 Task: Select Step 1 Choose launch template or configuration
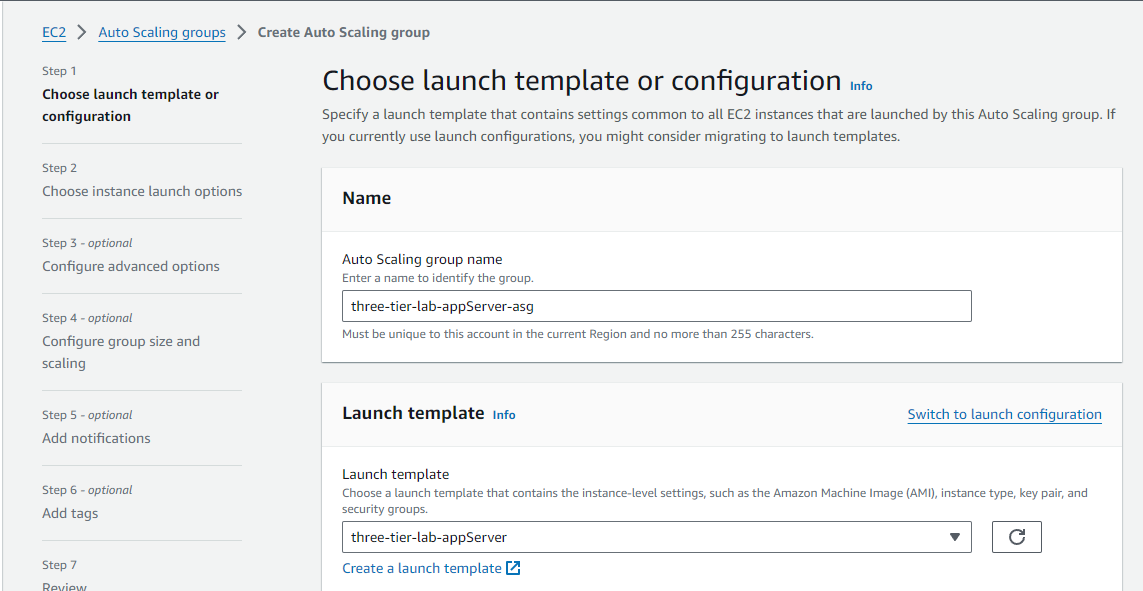pyautogui.click(x=130, y=105)
